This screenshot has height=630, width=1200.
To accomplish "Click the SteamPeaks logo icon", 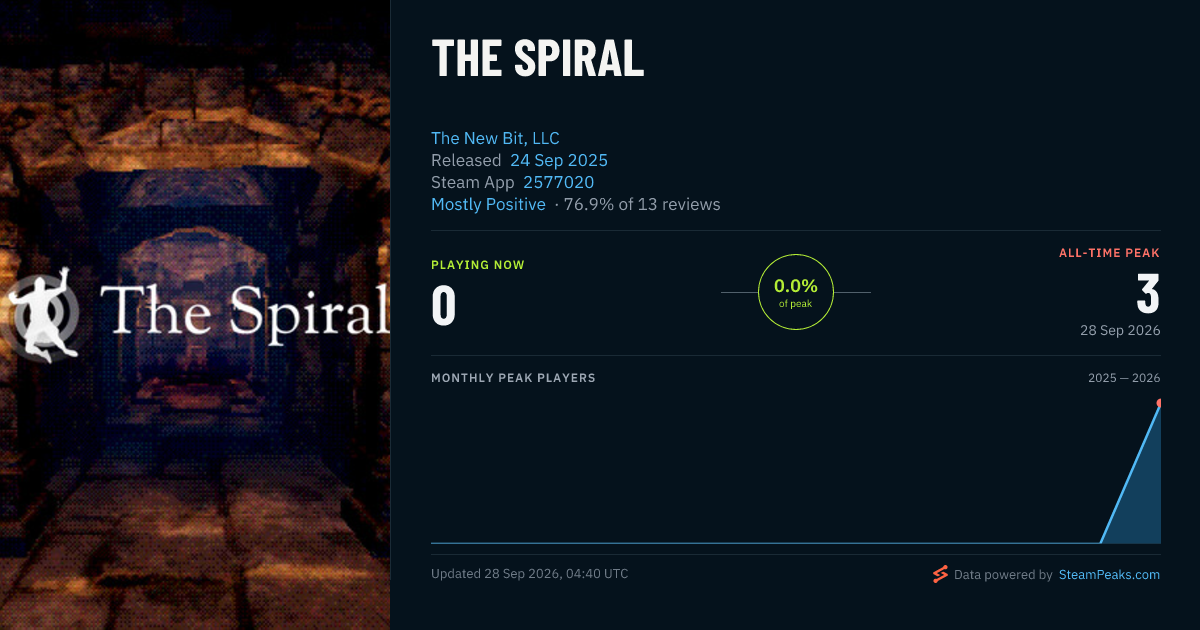I will (x=939, y=574).
